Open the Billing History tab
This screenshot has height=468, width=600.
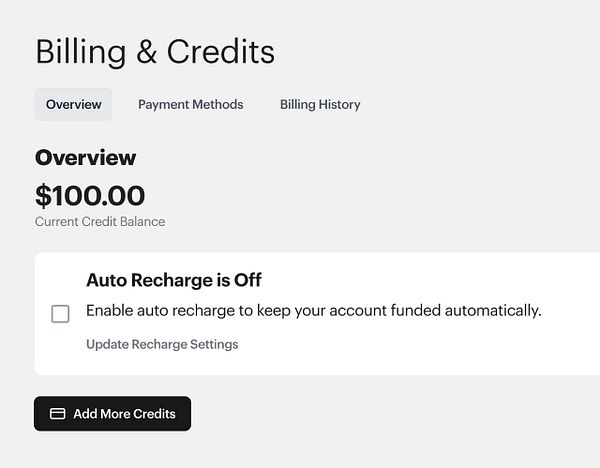point(320,104)
